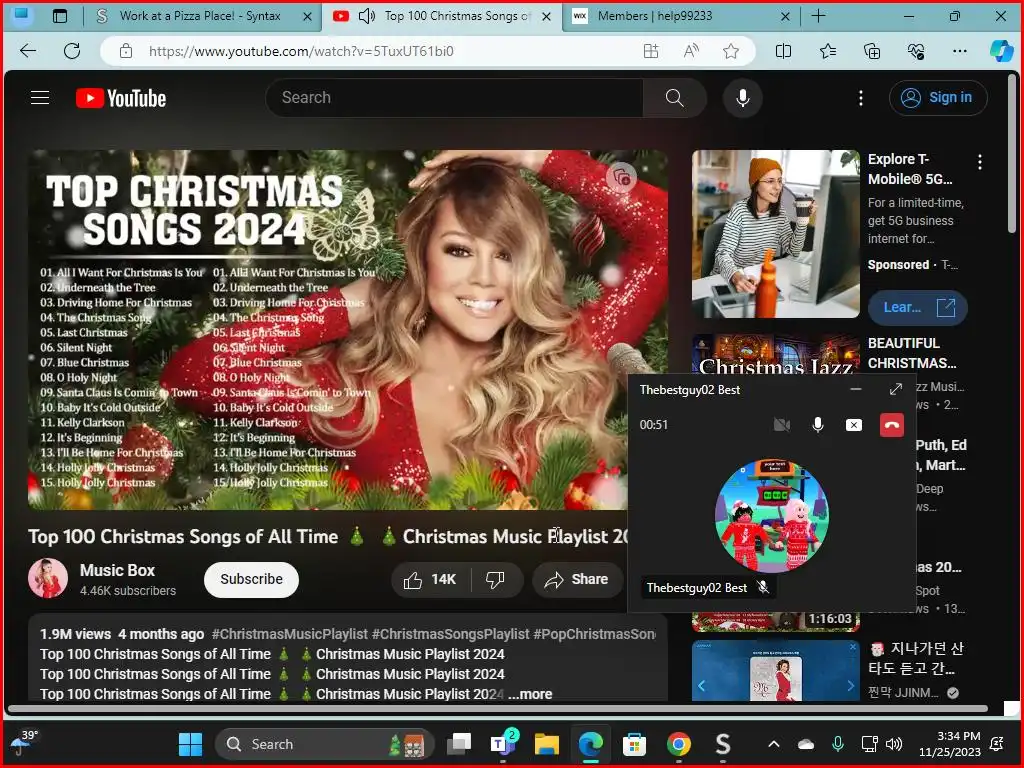Click the page vertical scrollbar

click(1012, 153)
